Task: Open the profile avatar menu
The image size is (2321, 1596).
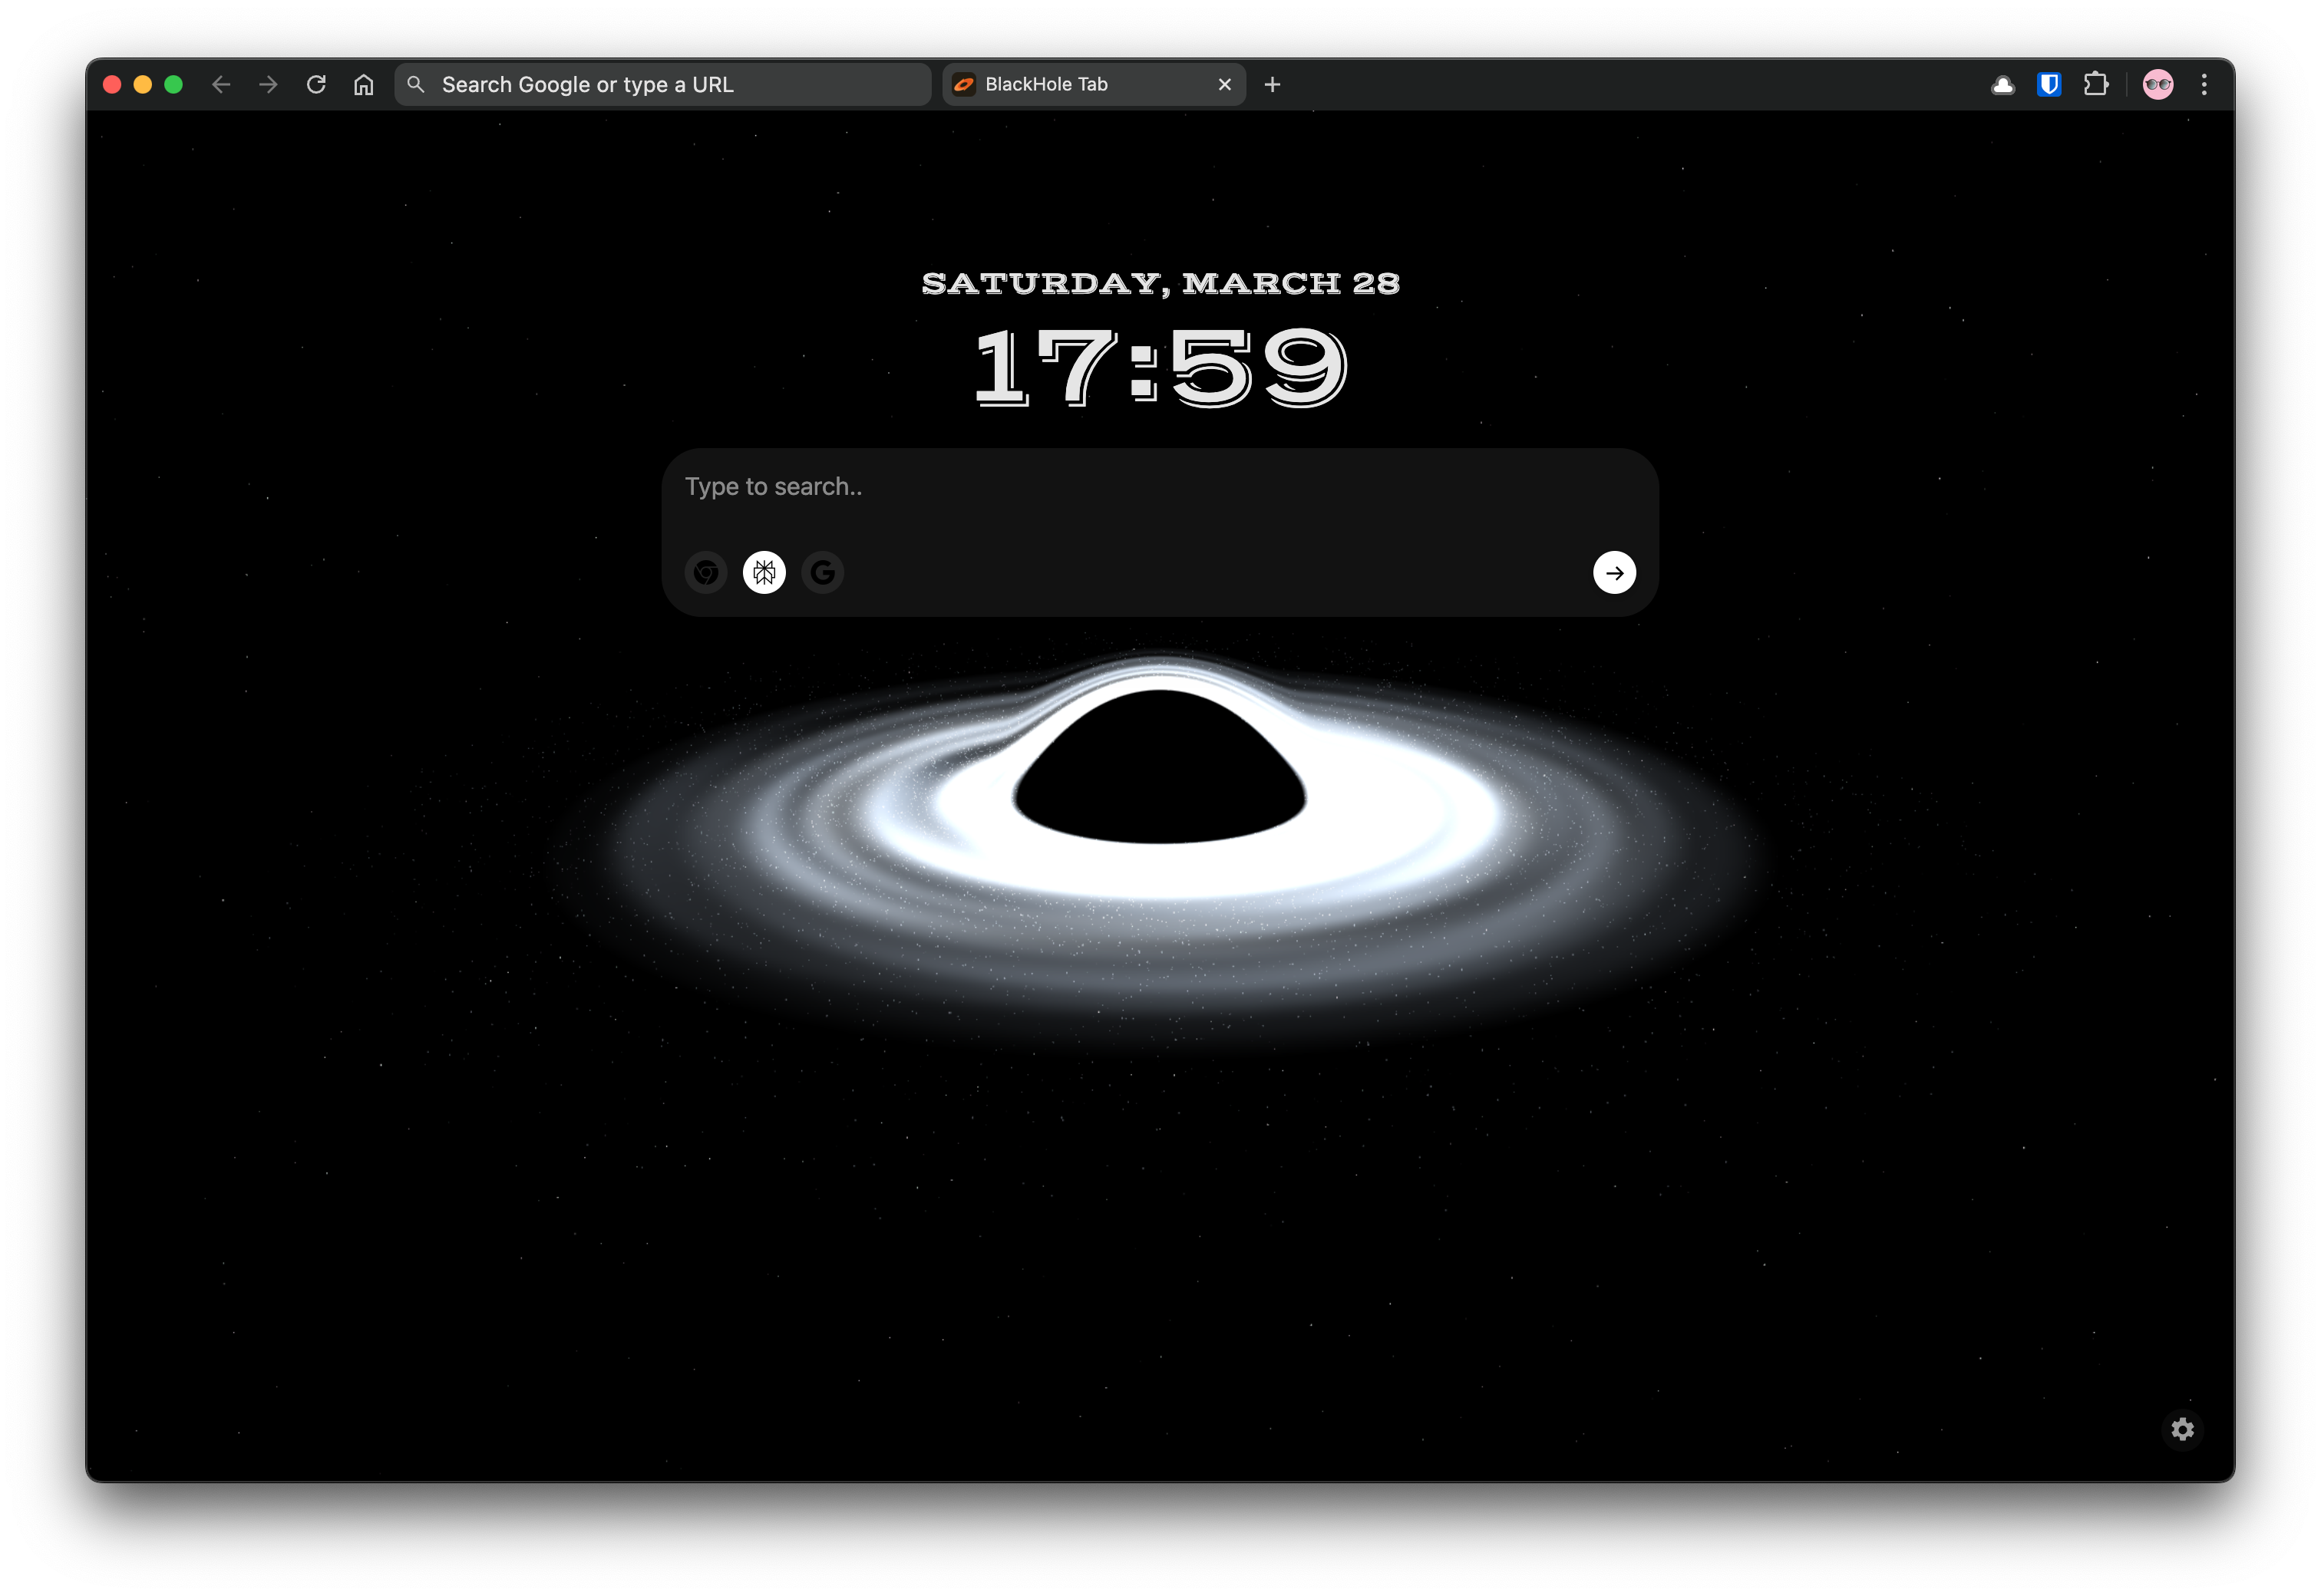Action: click(2158, 85)
